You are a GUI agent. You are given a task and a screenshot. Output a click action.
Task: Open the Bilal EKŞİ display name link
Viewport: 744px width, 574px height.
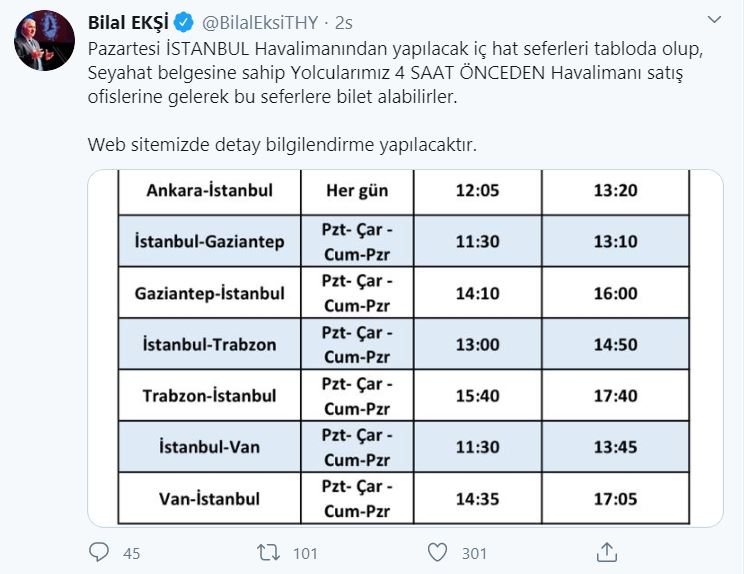click(x=128, y=22)
